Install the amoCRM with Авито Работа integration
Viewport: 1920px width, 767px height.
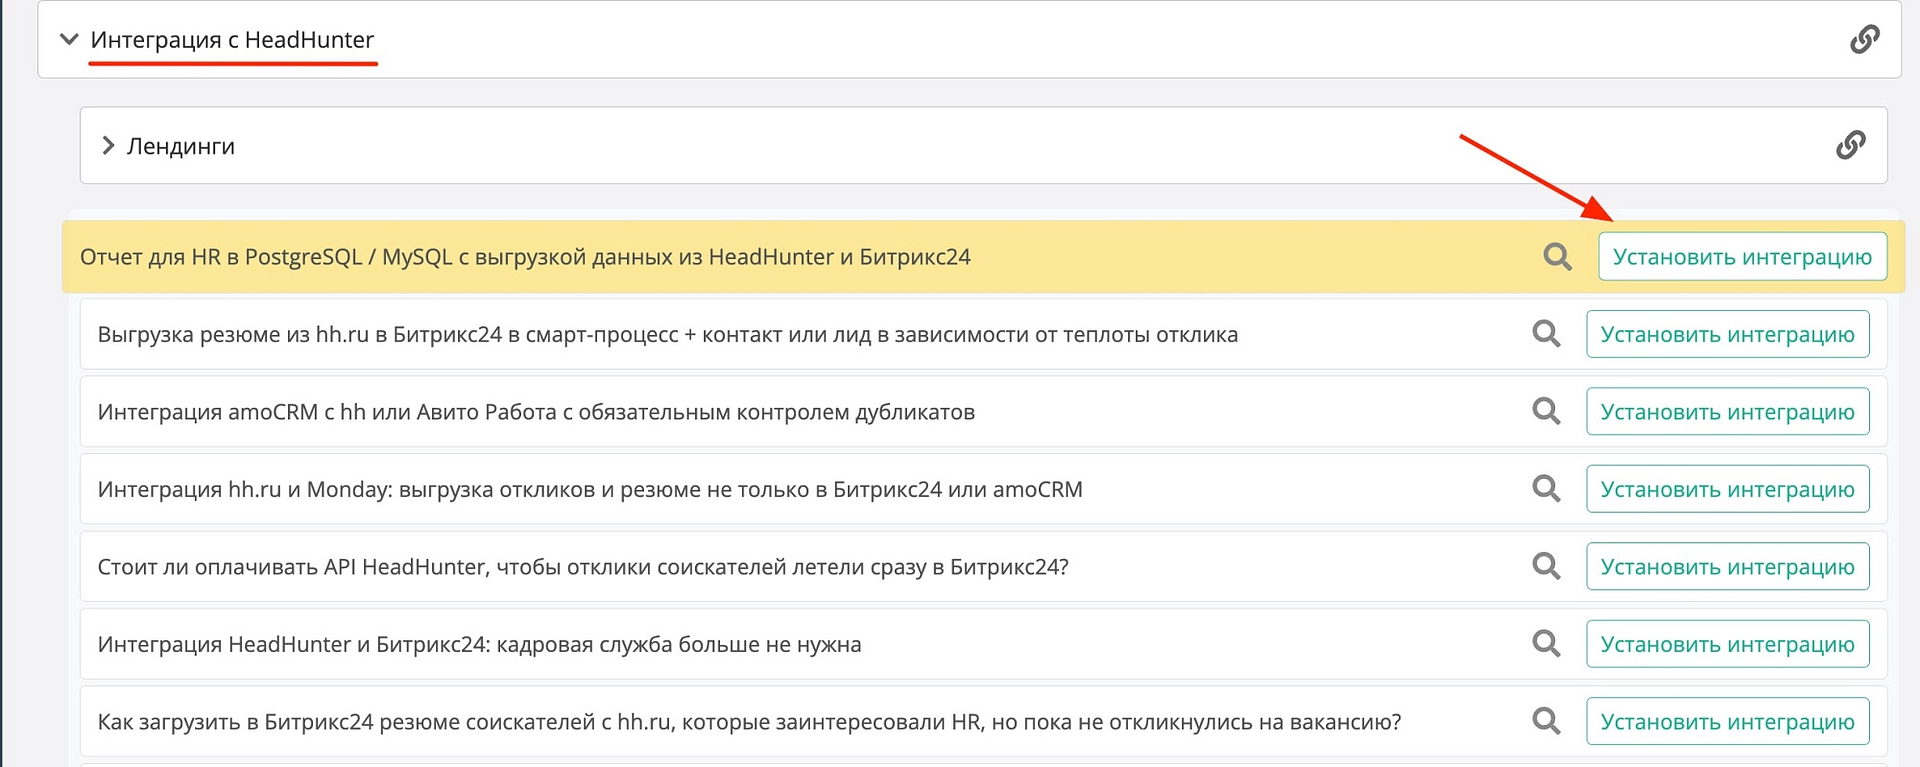(1727, 411)
